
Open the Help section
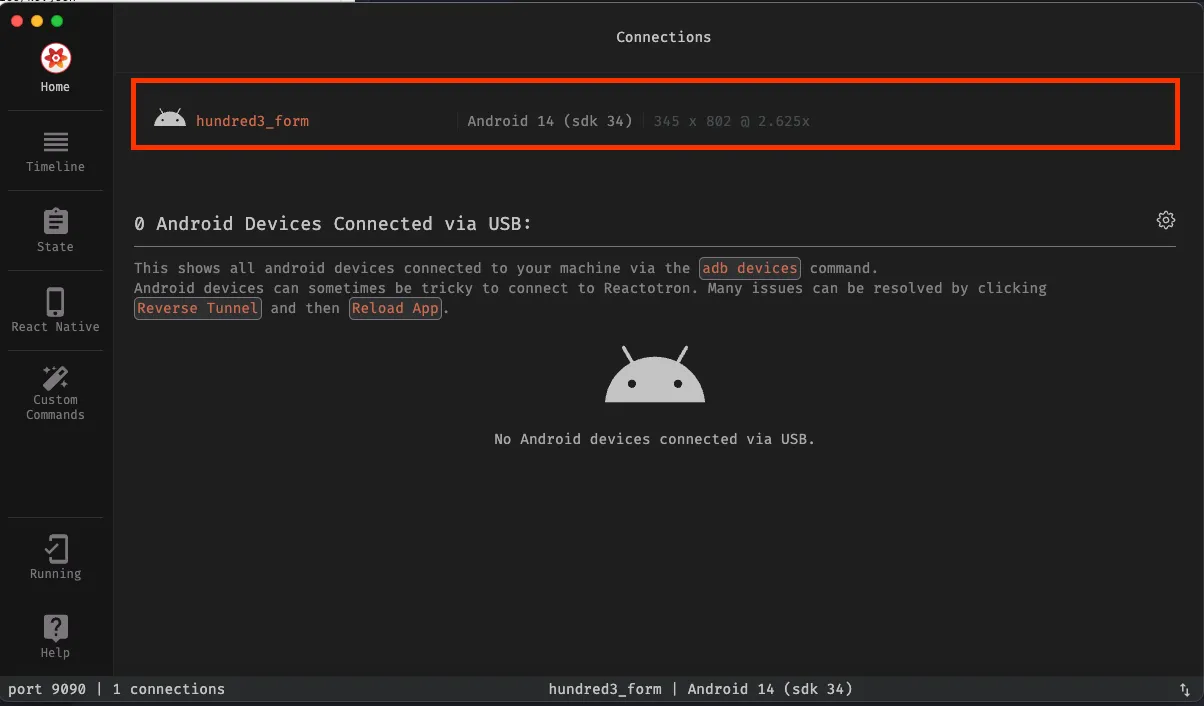pos(56,637)
